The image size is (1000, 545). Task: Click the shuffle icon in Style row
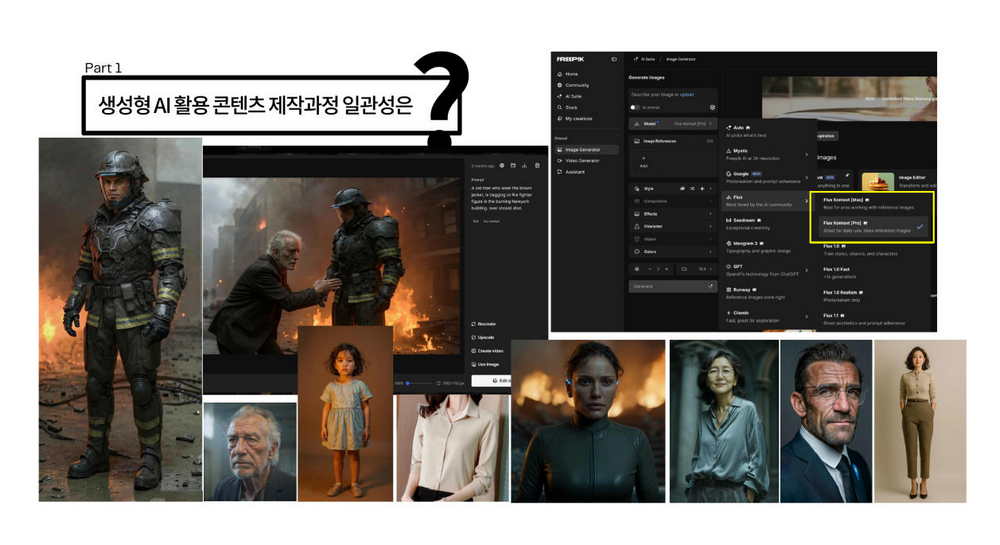pos(693,189)
